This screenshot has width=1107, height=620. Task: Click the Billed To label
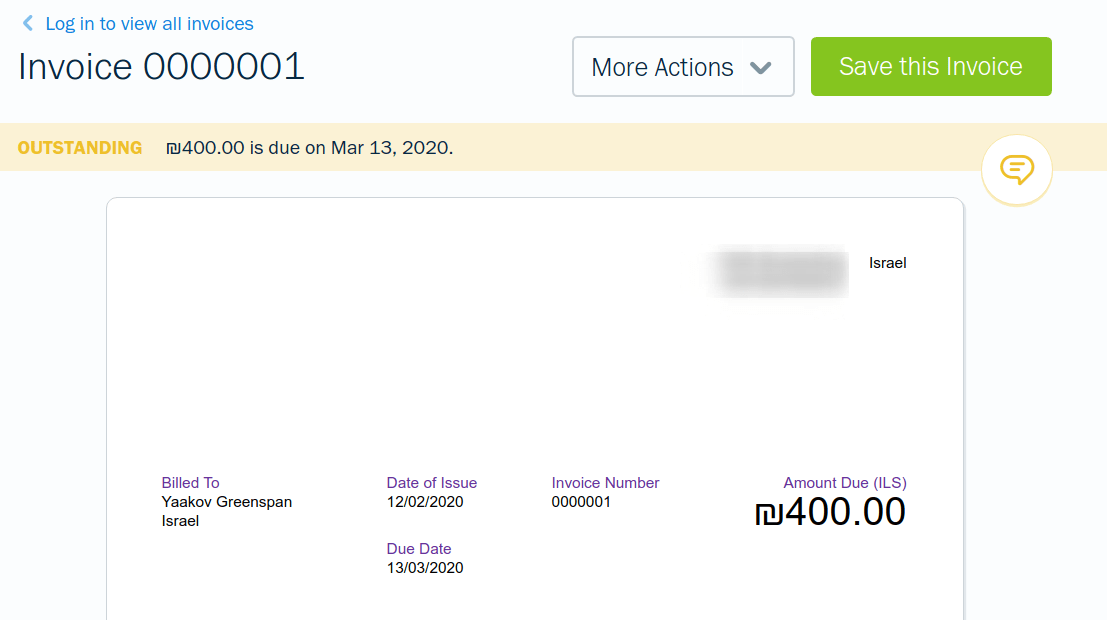click(x=190, y=483)
